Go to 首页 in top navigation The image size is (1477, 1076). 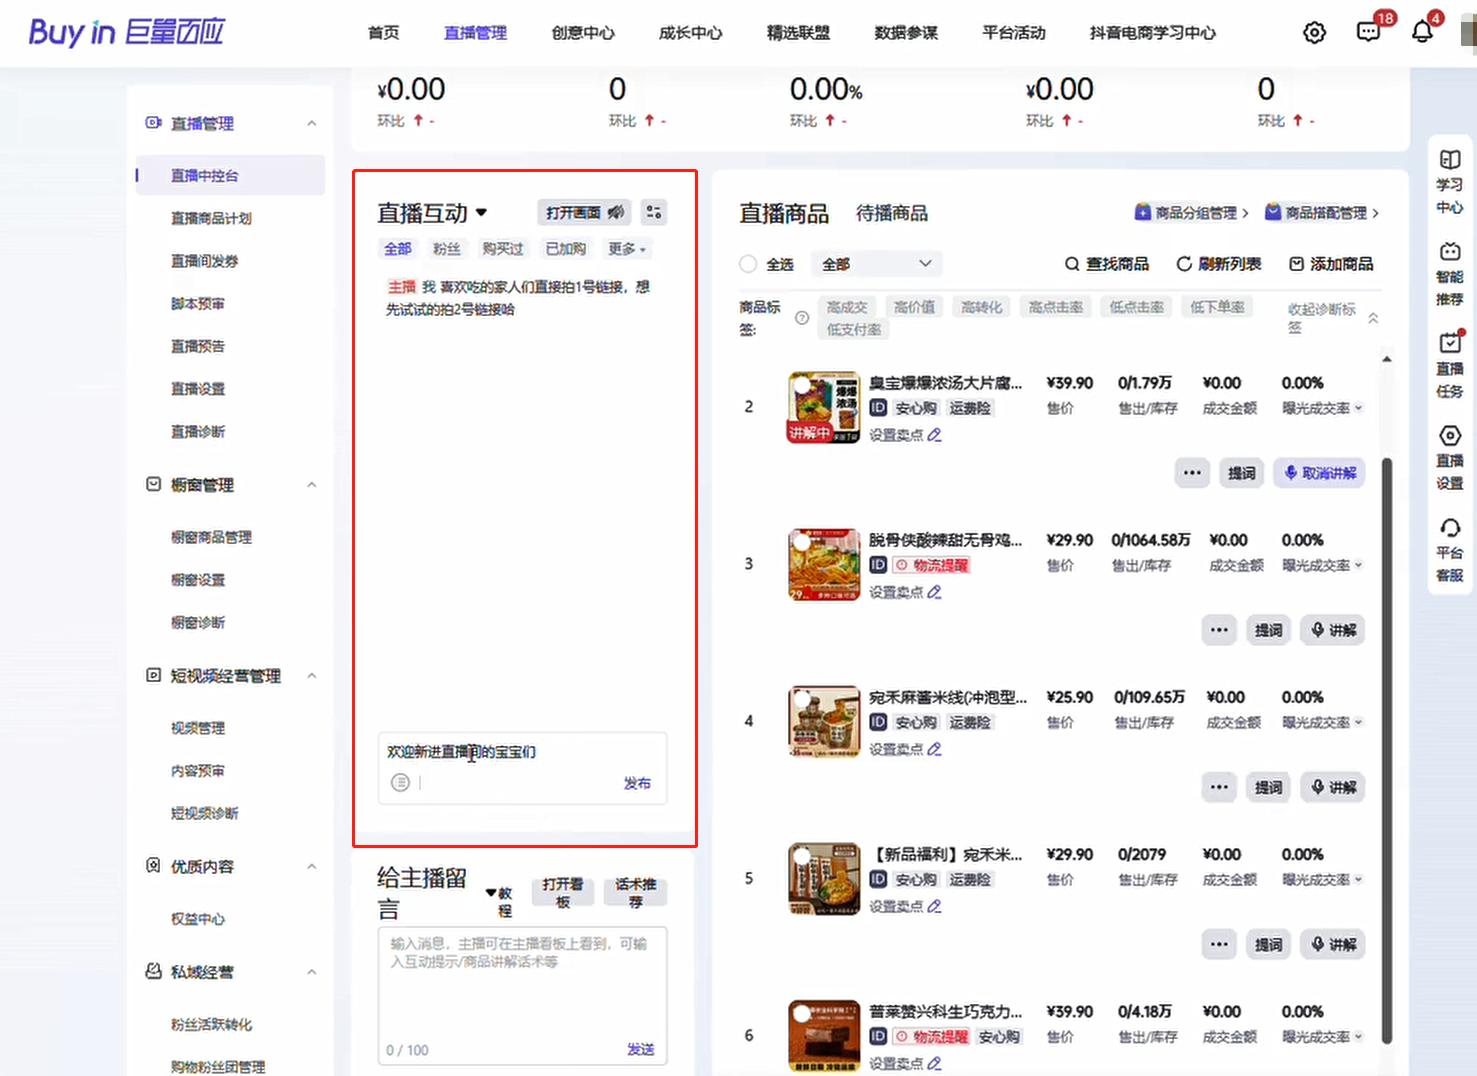383,33
